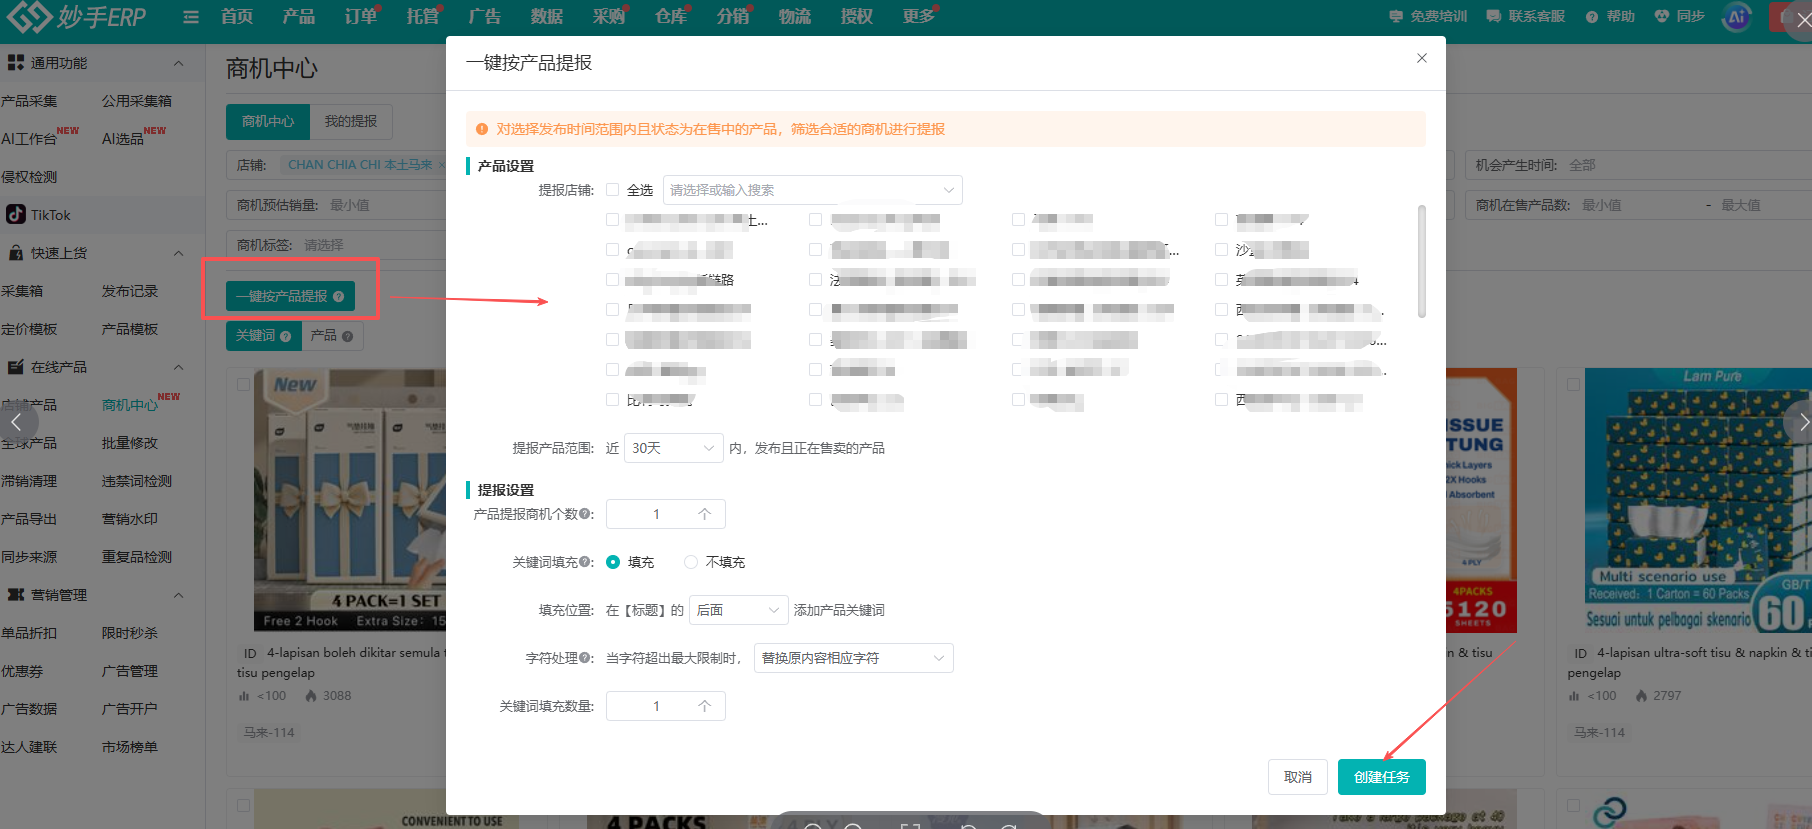
Task: Click the orange warning info icon
Action: [482, 129]
